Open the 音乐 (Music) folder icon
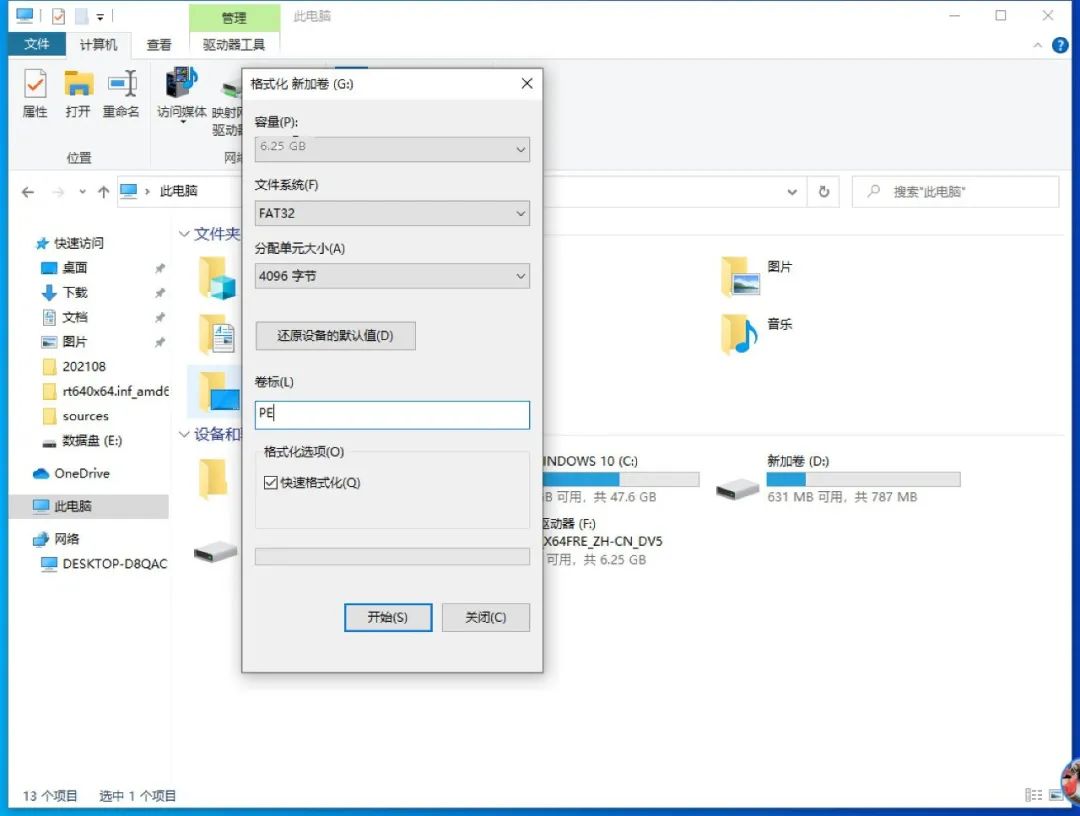Screen dimensions: 1080x816 click(x=740, y=330)
